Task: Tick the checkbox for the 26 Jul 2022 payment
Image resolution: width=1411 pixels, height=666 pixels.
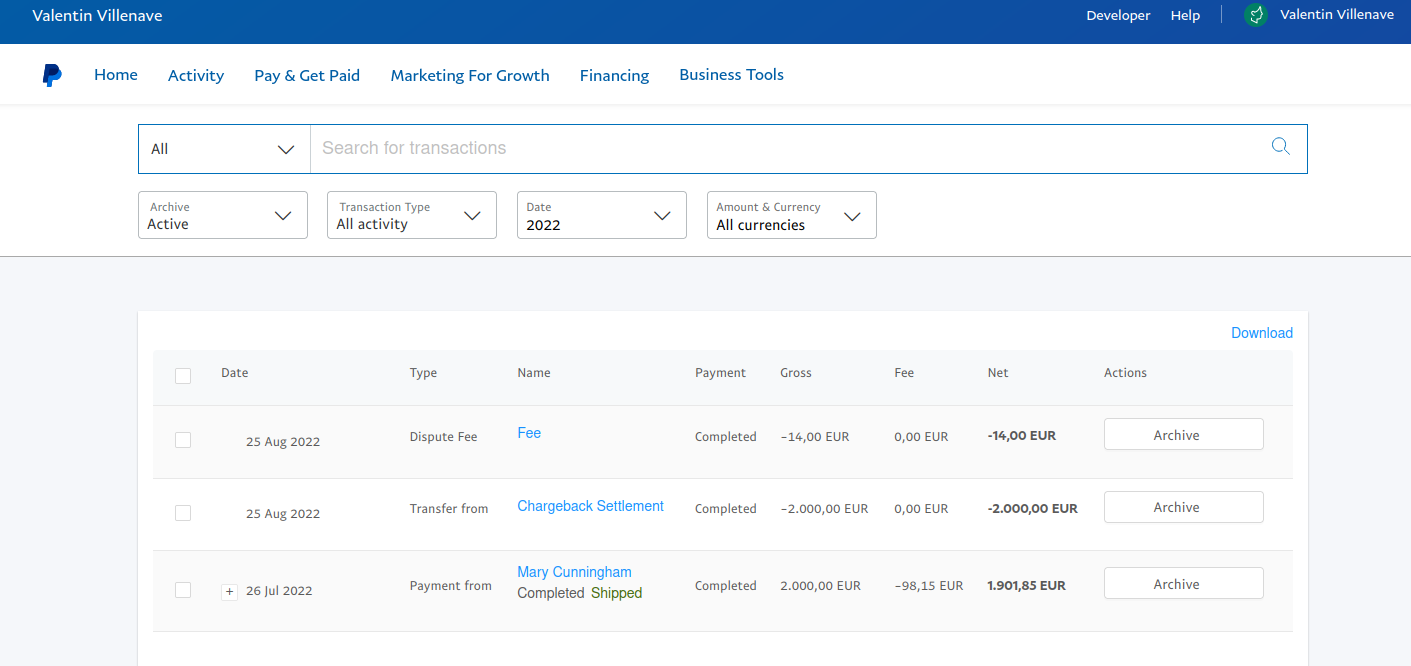Action: pos(183,590)
